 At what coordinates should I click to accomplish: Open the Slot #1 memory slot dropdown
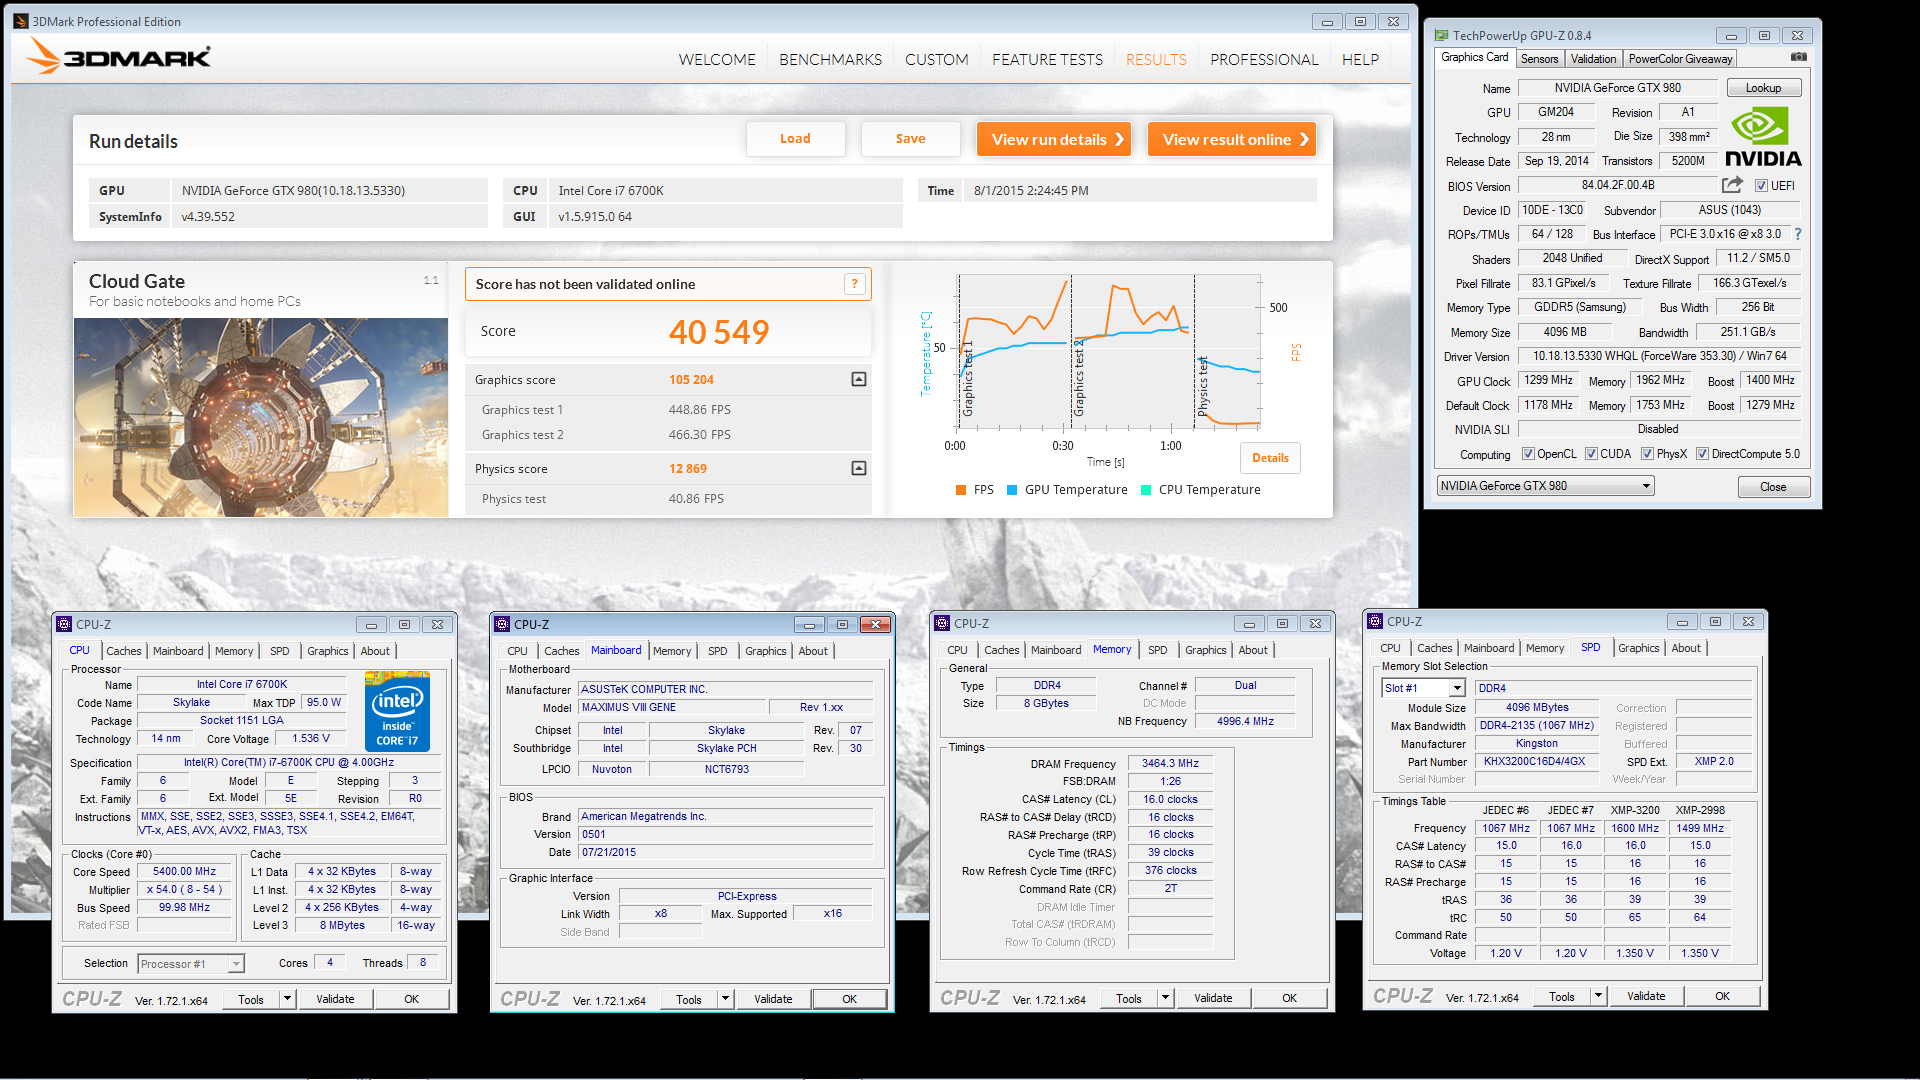(1424, 688)
